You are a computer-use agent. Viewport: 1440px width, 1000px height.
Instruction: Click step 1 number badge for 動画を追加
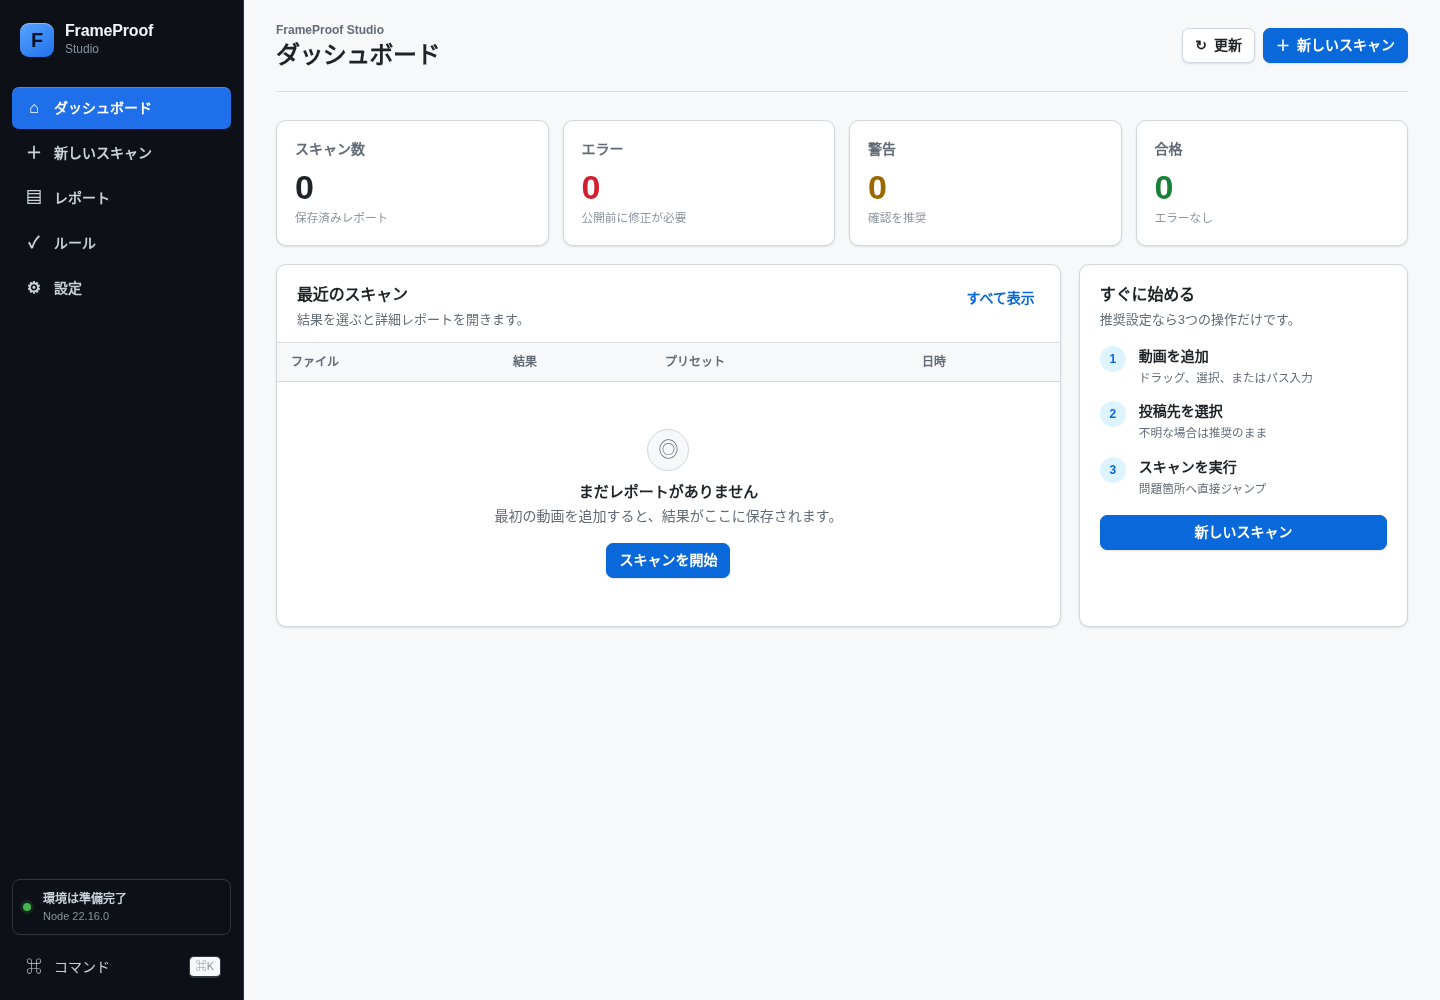1113,359
